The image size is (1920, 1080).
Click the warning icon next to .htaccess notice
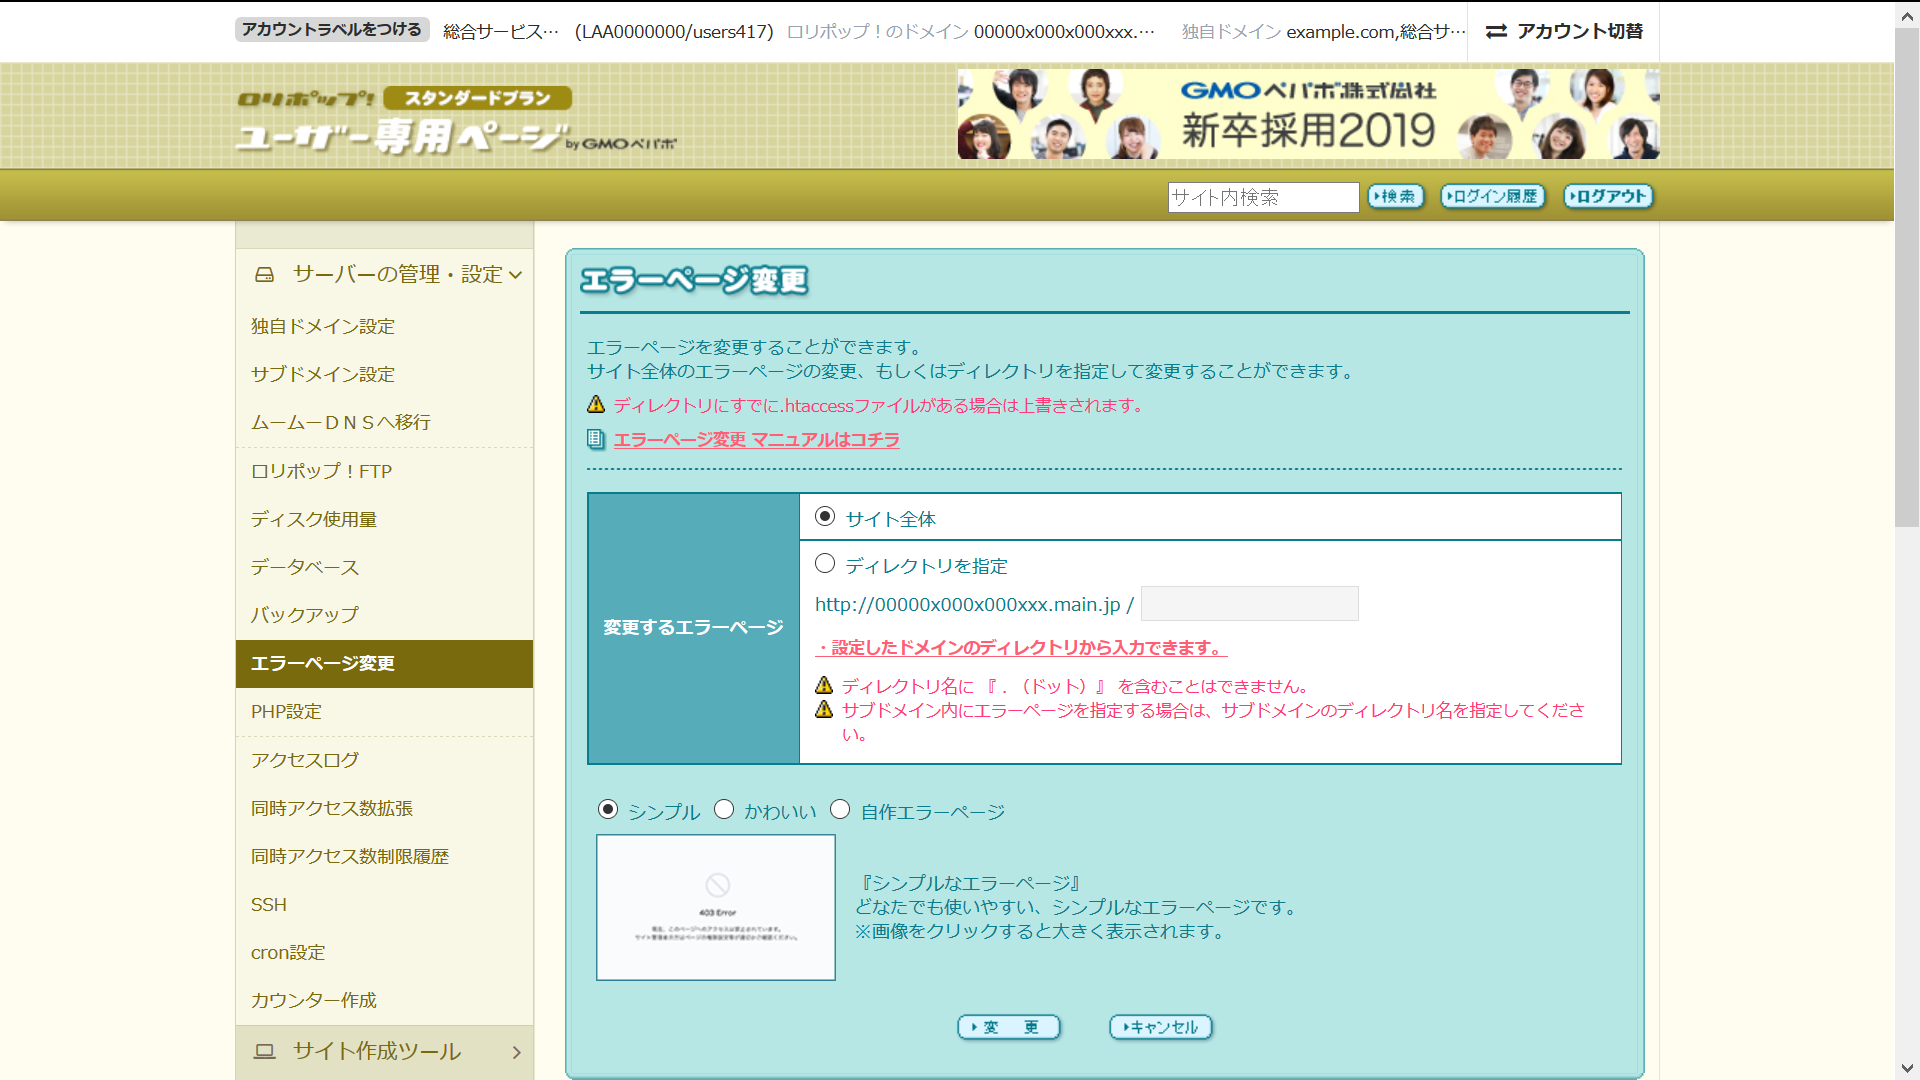(596, 405)
